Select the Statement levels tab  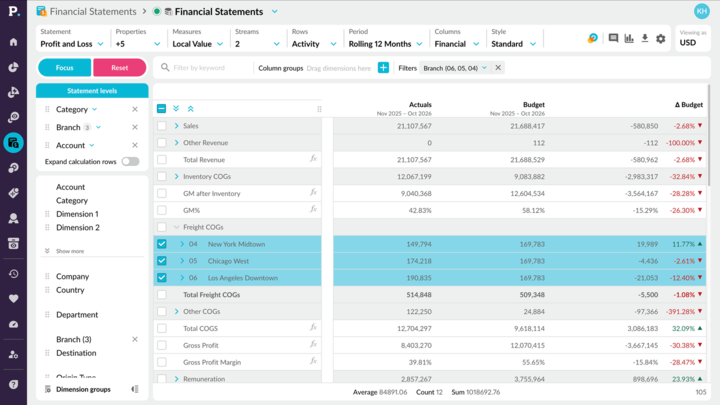[92, 90]
